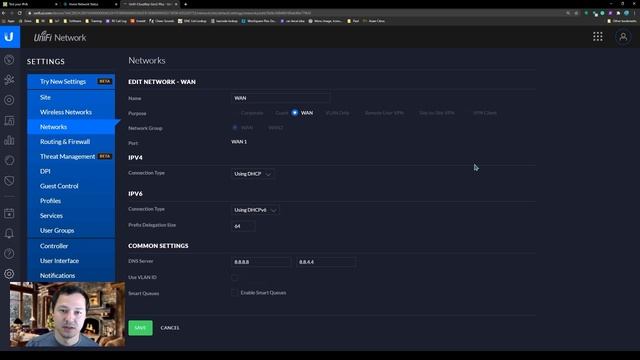640x360 pixels.
Task: Open a new browser tab
Action: coord(185,4)
